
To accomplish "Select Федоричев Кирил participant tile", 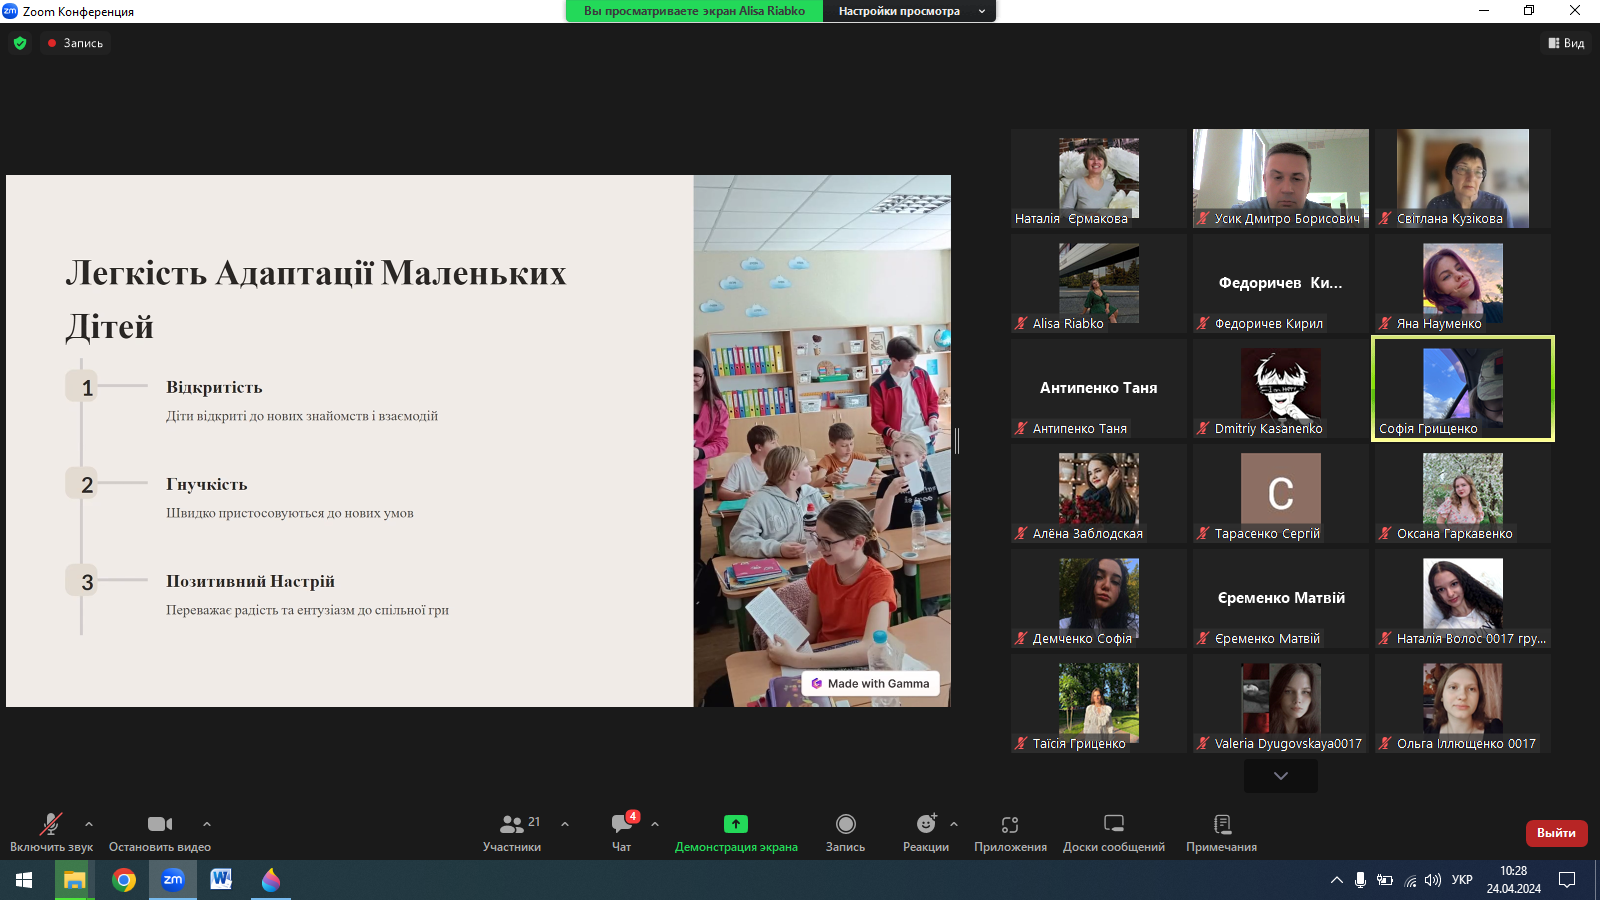I will [x=1281, y=283].
